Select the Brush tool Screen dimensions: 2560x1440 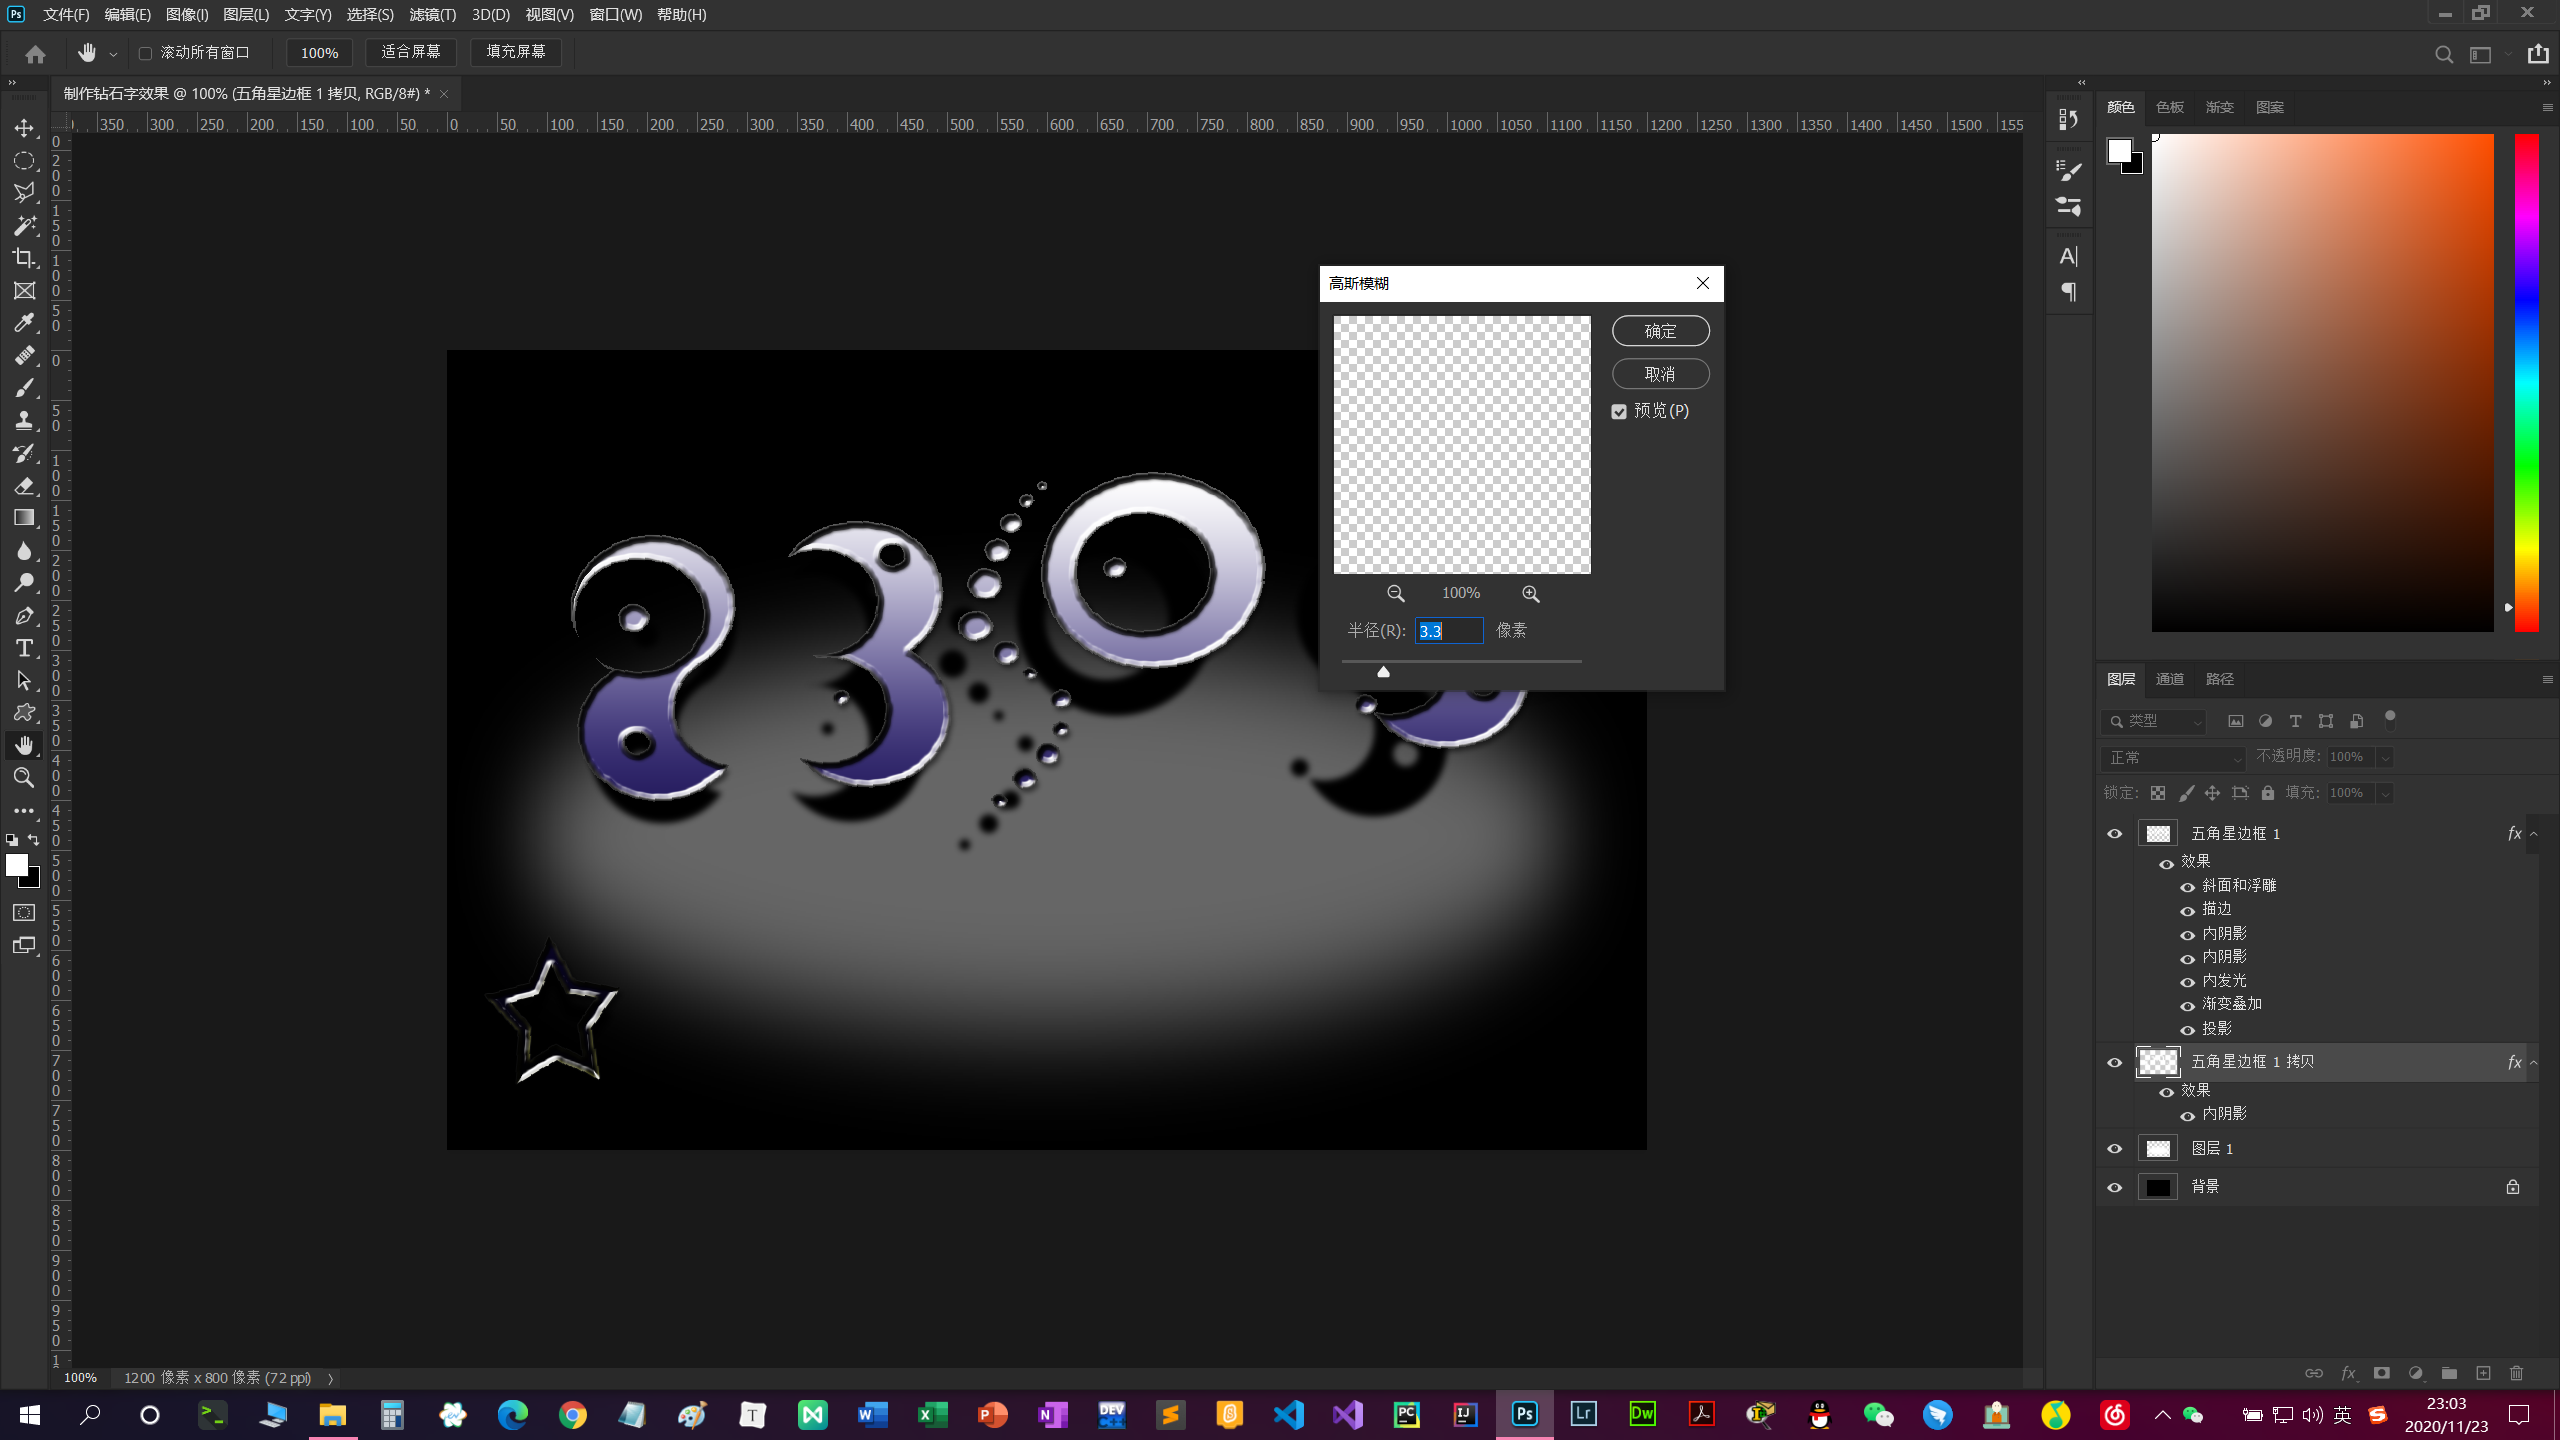(x=24, y=388)
